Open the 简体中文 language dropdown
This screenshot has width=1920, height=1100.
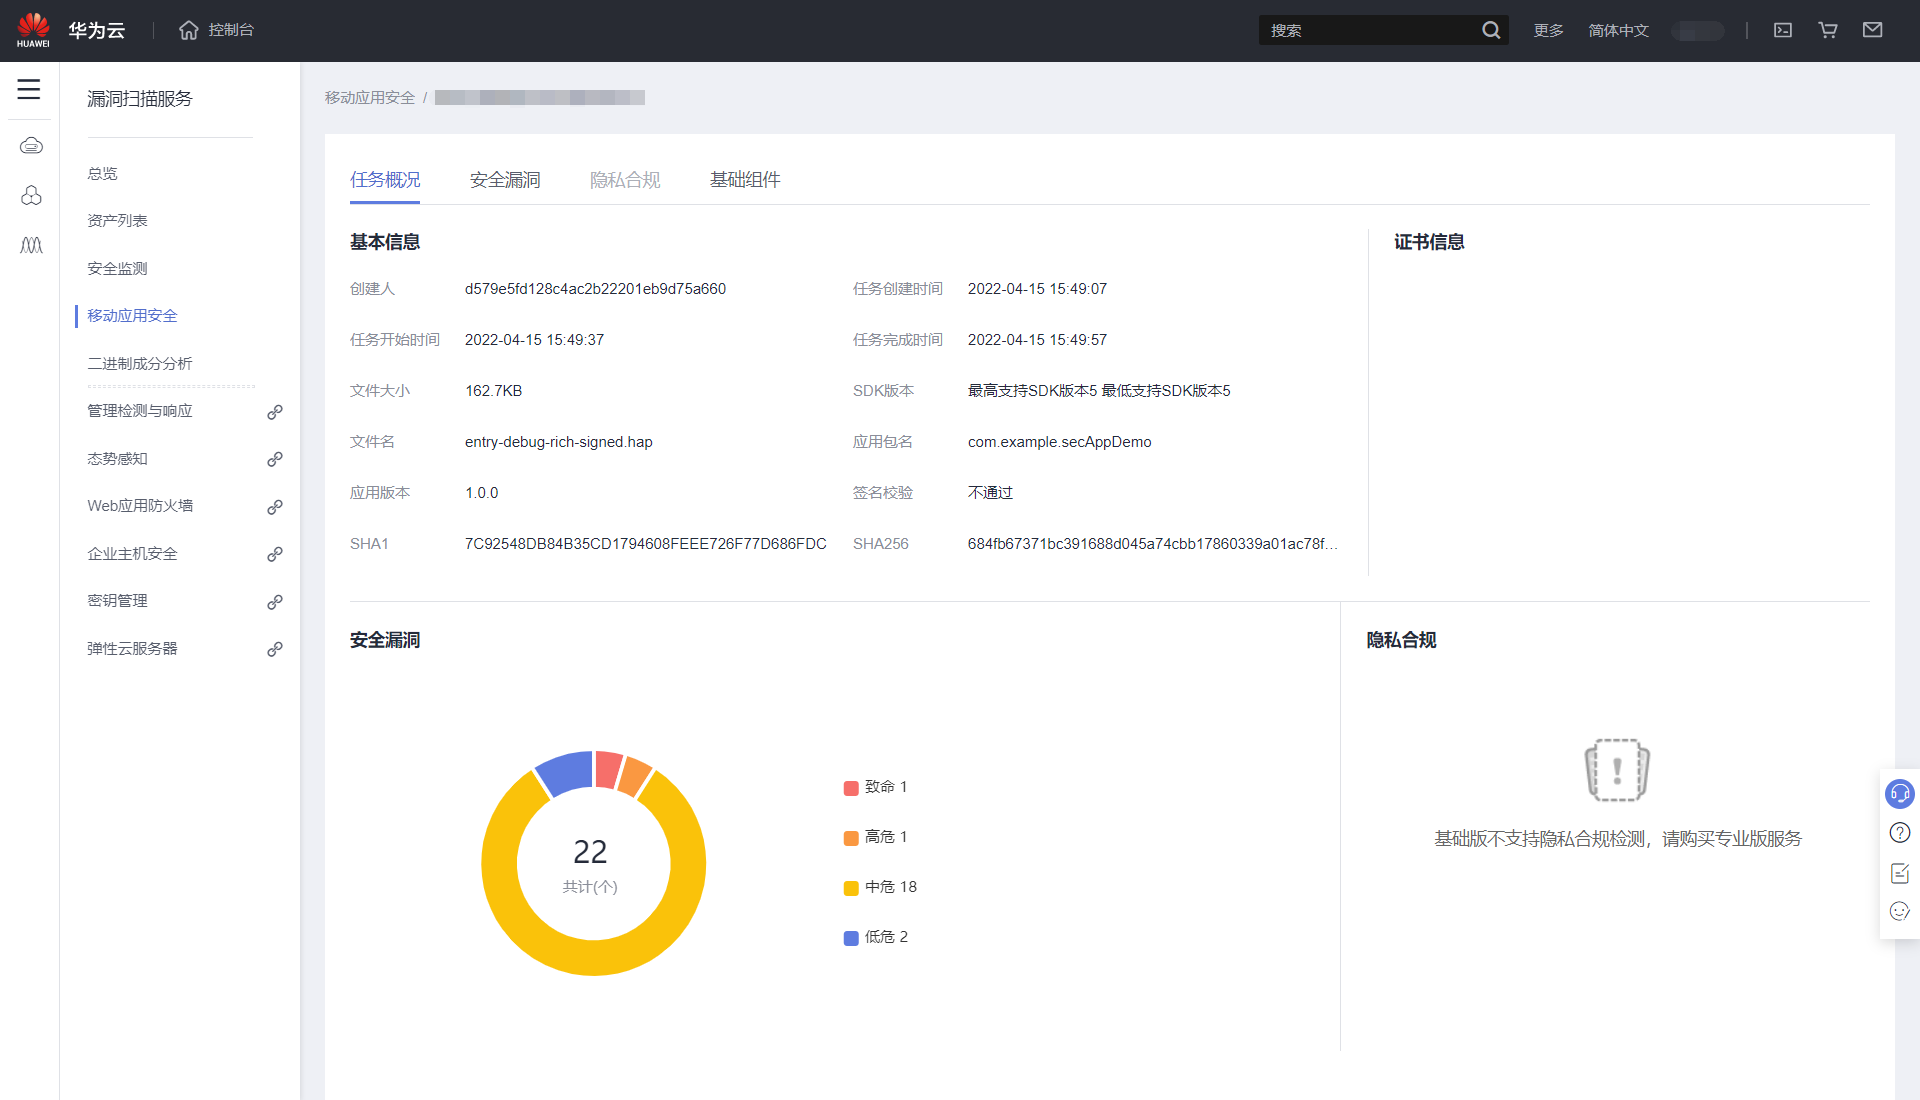click(1618, 30)
